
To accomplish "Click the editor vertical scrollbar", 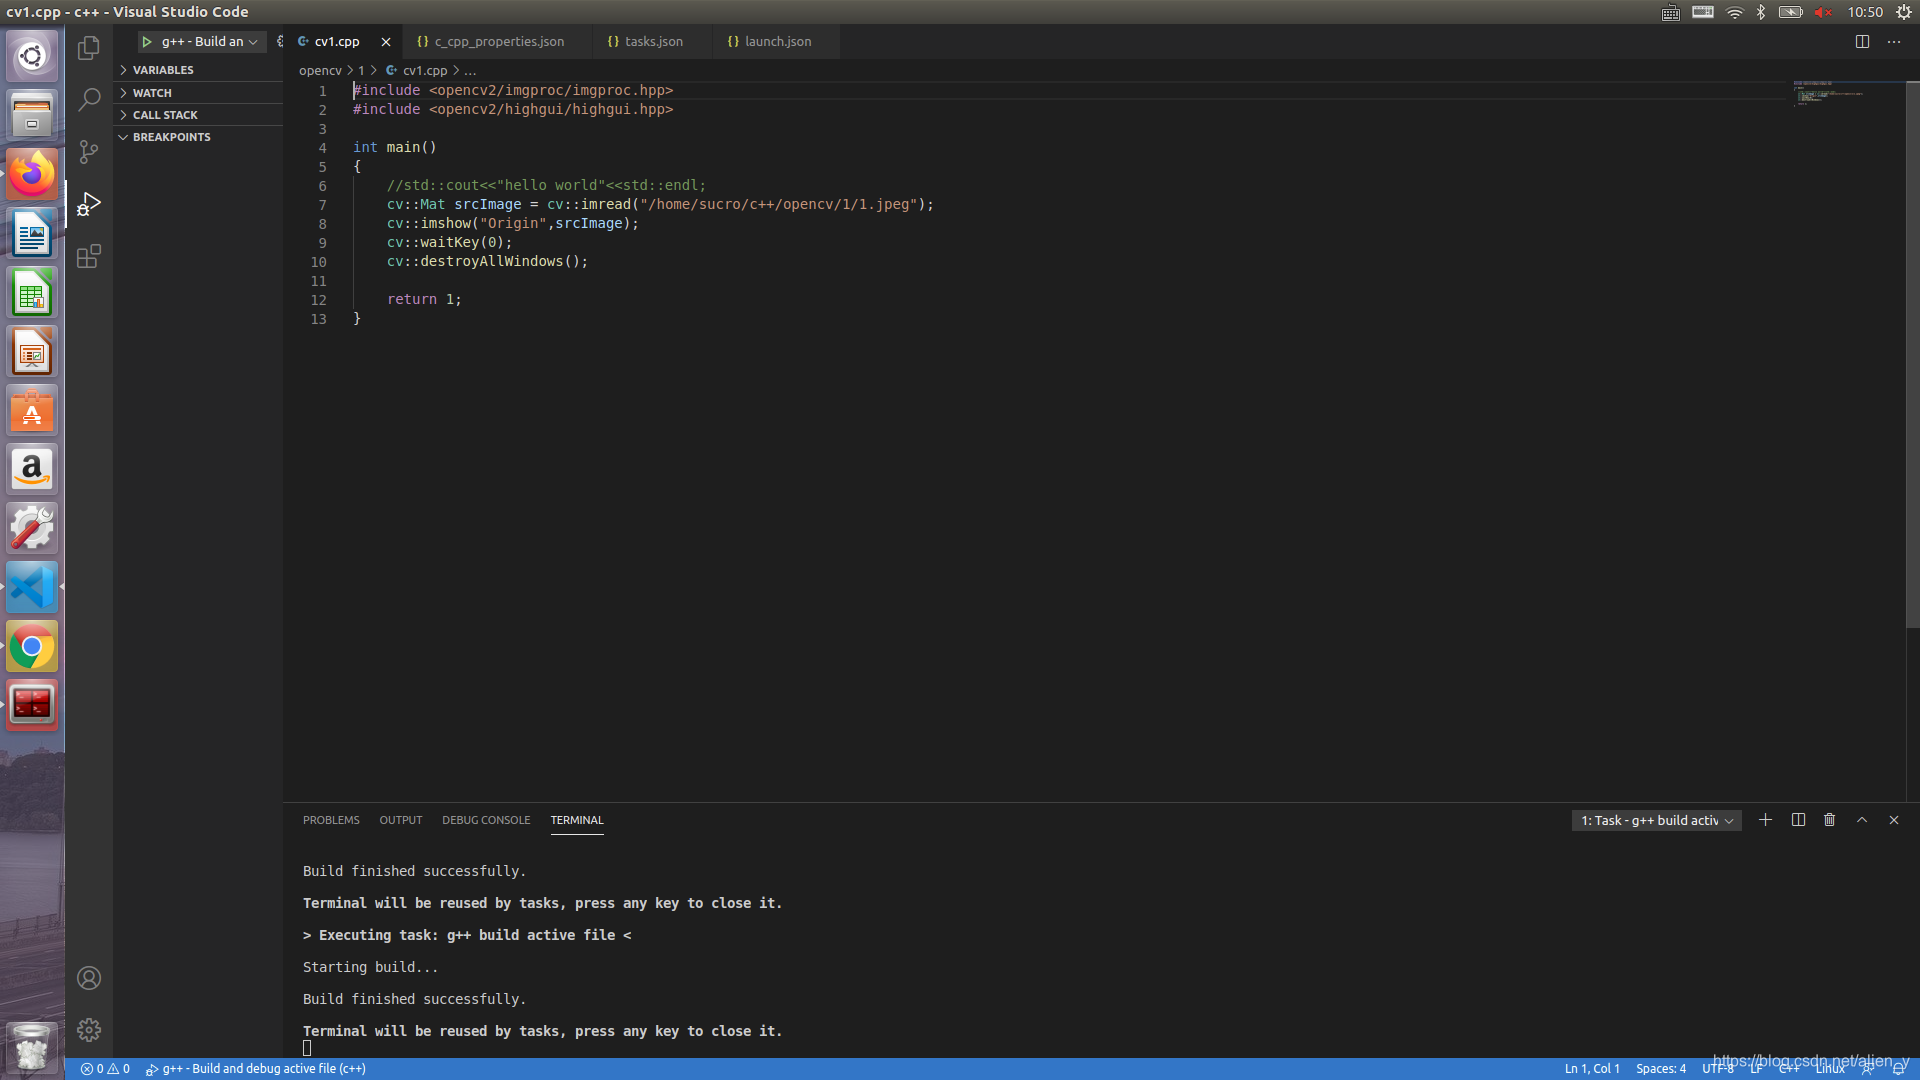I will coord(1912,355).
